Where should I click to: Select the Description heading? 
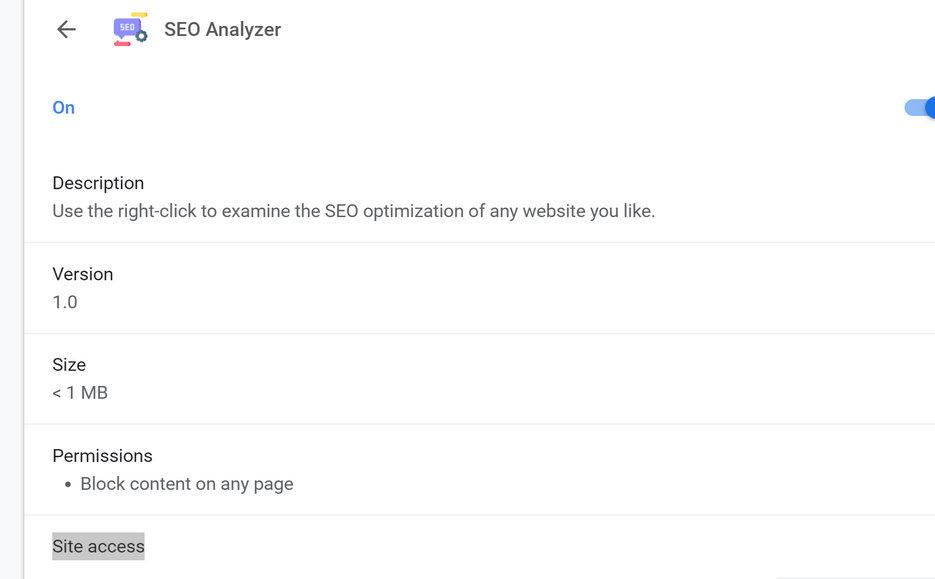coord(98,183)
